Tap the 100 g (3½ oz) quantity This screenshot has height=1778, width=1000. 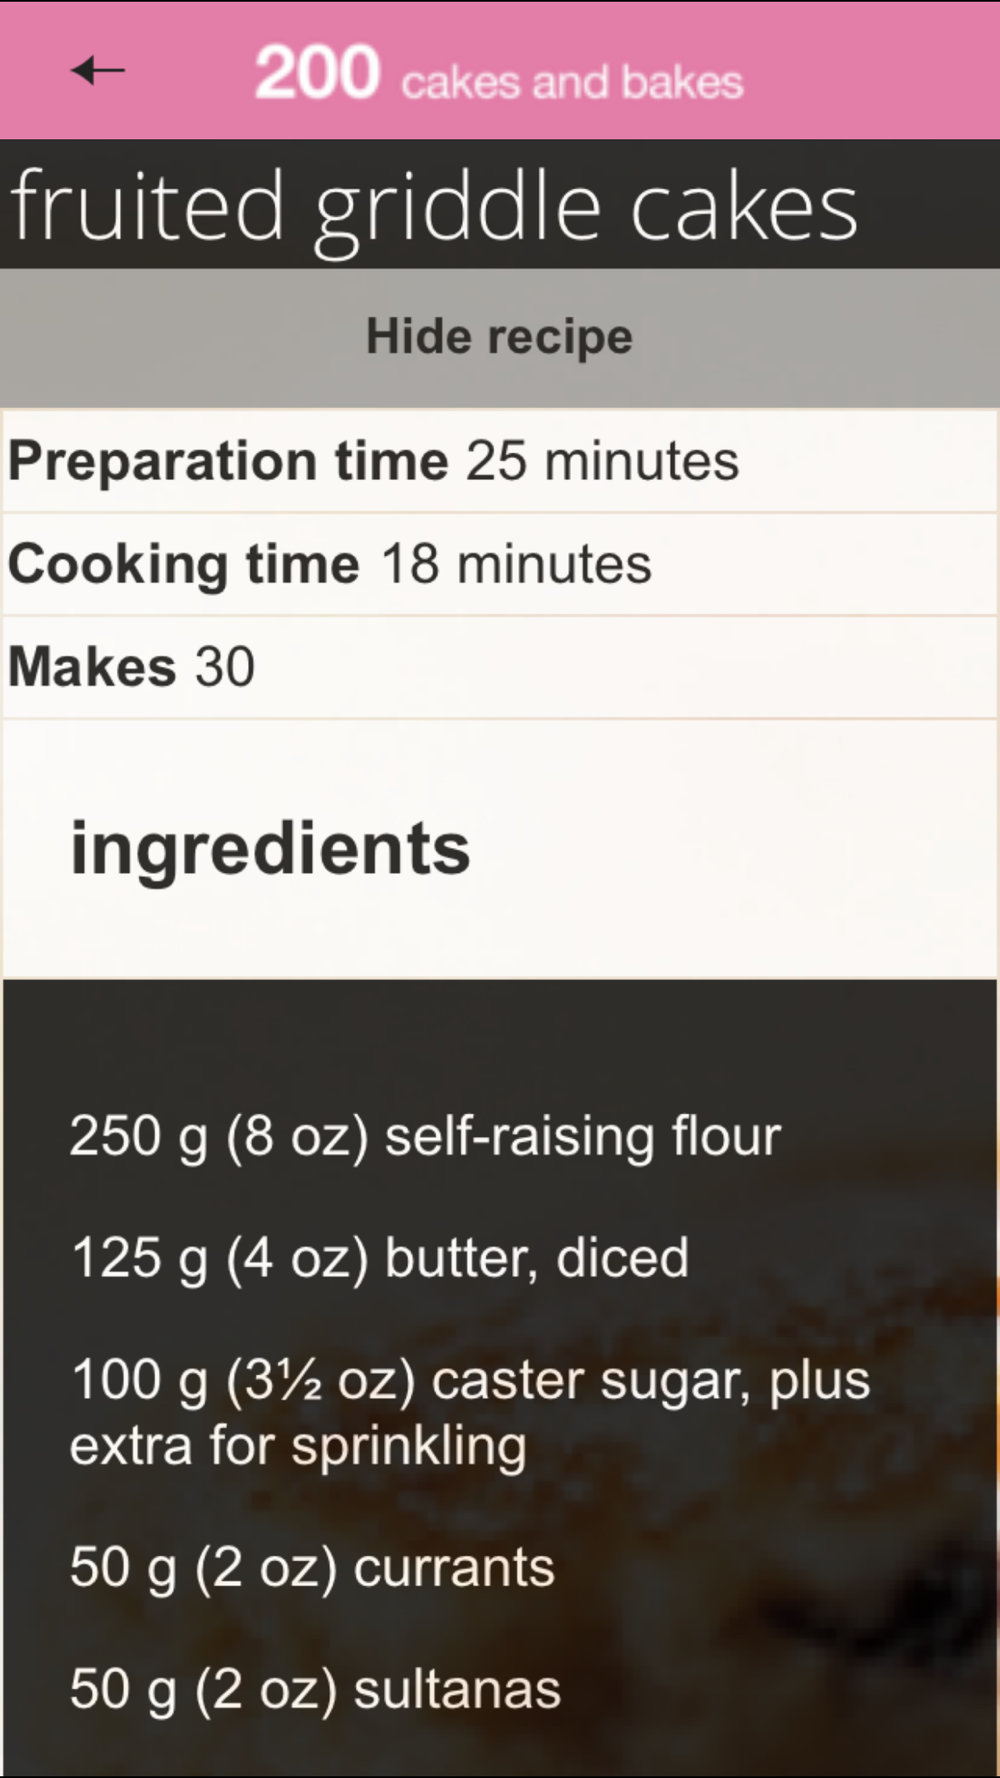coord(243,1381)
